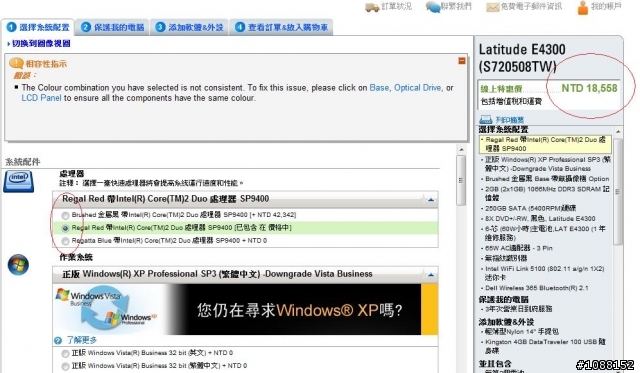
Task: Collapse the processor section arrow
Action: pos(431,200)
